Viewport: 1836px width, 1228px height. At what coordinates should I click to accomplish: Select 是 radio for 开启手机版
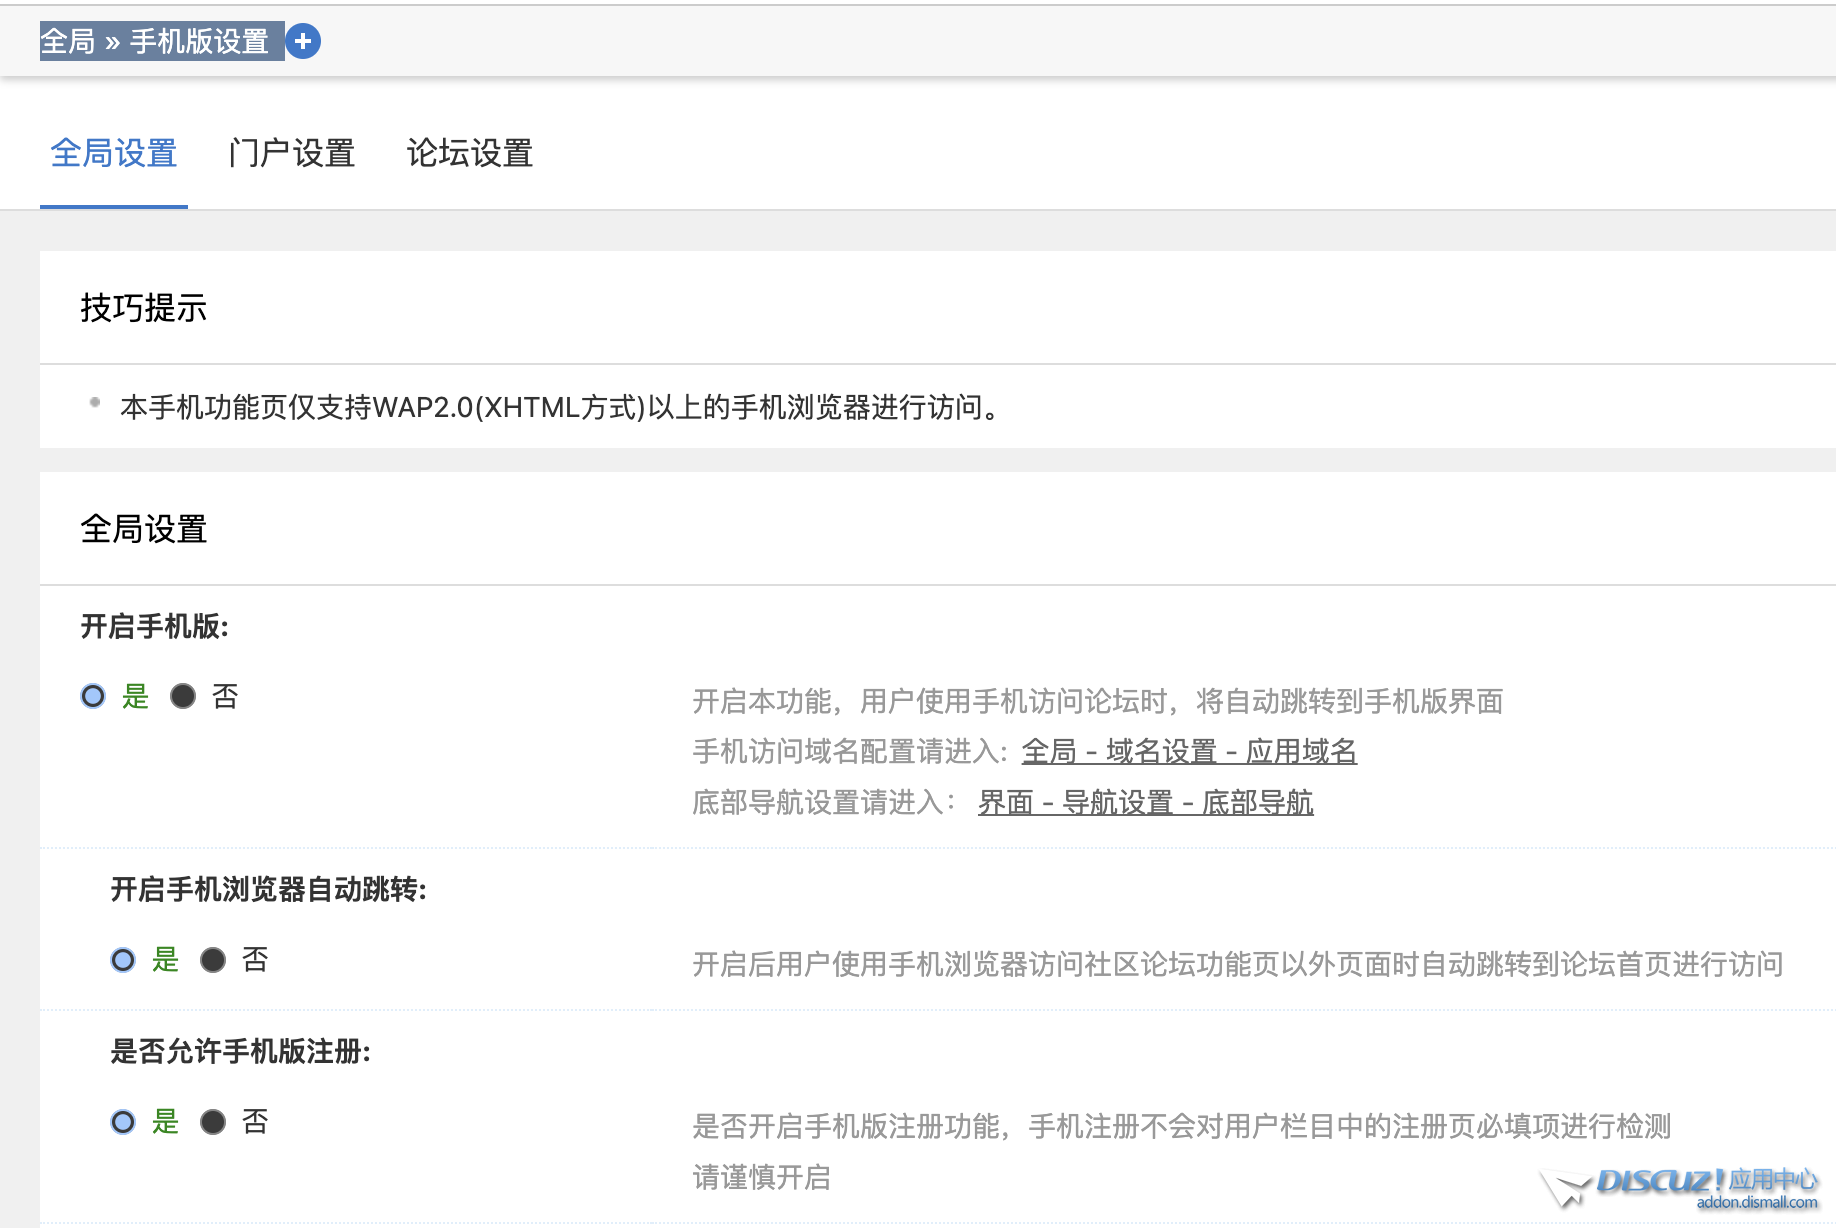tap(93, 696)
